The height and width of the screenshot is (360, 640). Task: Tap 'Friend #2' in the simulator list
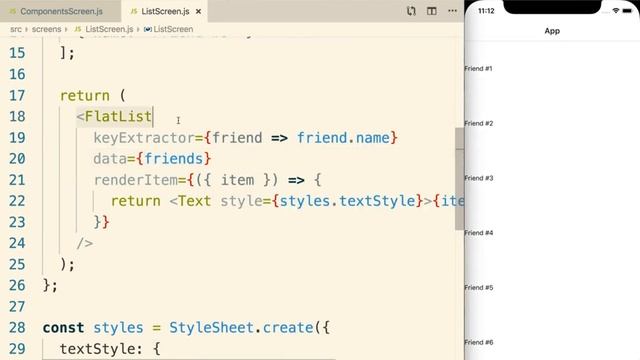click(x=479, y=123)
